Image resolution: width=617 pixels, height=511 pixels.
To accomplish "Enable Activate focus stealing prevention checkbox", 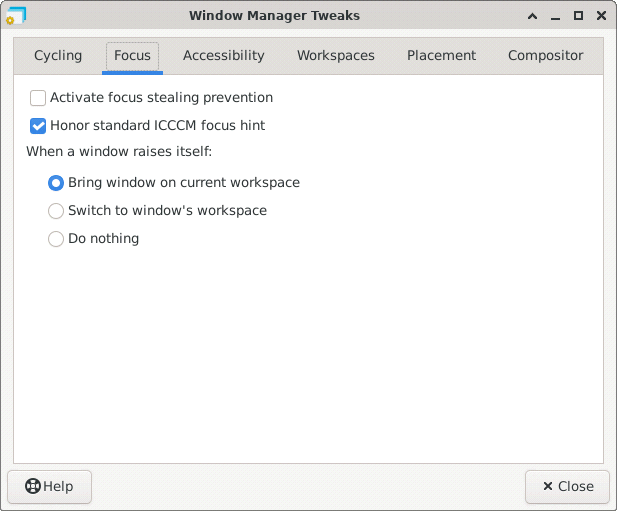I will 38,98.
